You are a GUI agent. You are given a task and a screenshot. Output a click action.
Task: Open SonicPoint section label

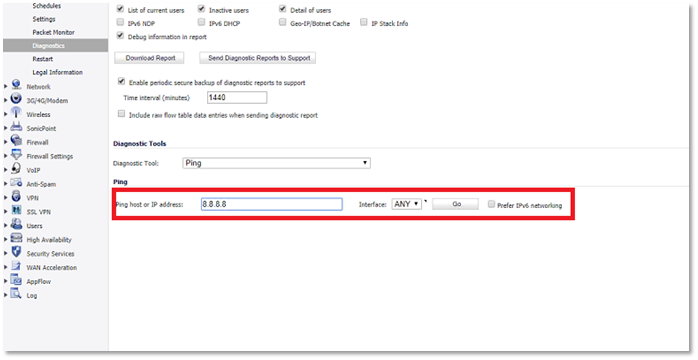[x=41, y=129]
